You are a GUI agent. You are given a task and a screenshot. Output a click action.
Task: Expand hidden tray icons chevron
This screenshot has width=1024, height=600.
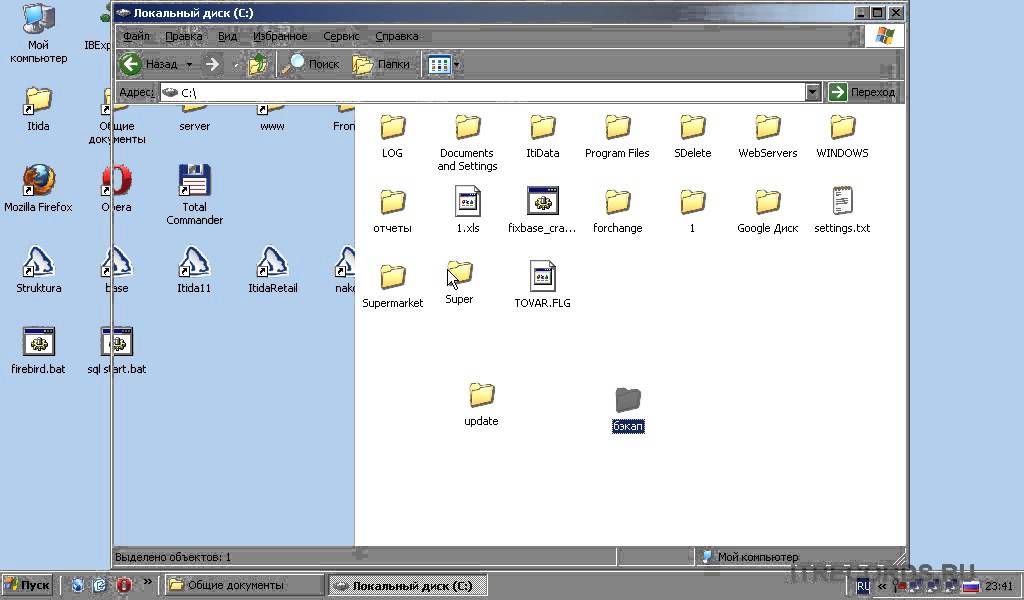coord(882,586)
